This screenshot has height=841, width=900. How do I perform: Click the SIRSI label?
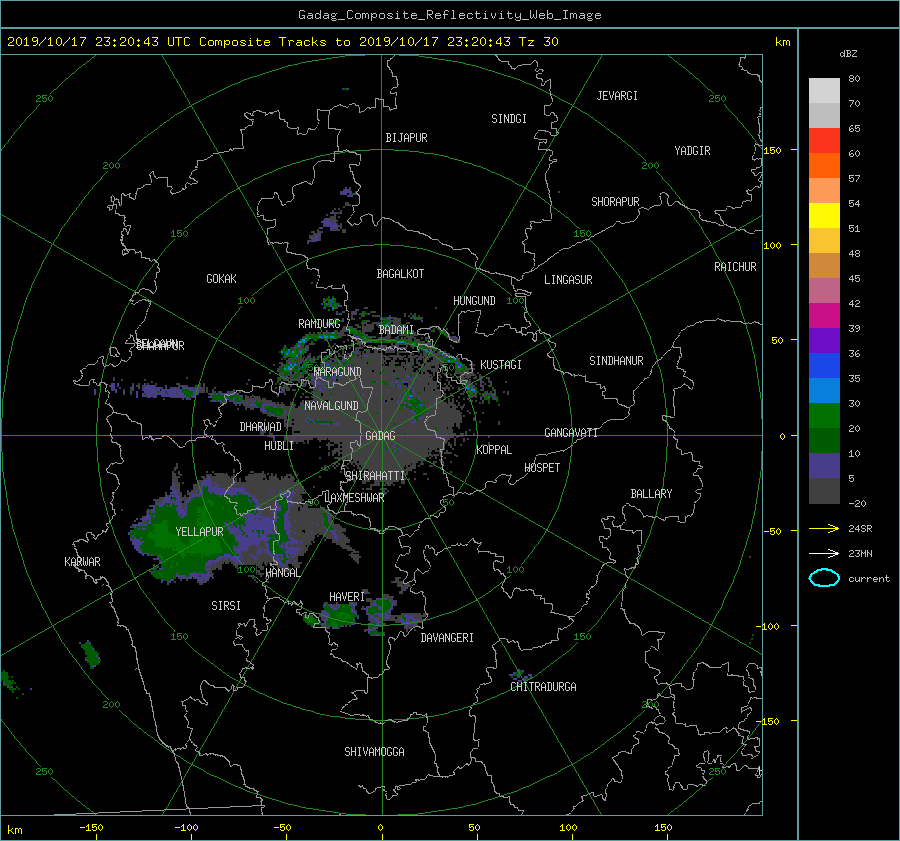226,606
